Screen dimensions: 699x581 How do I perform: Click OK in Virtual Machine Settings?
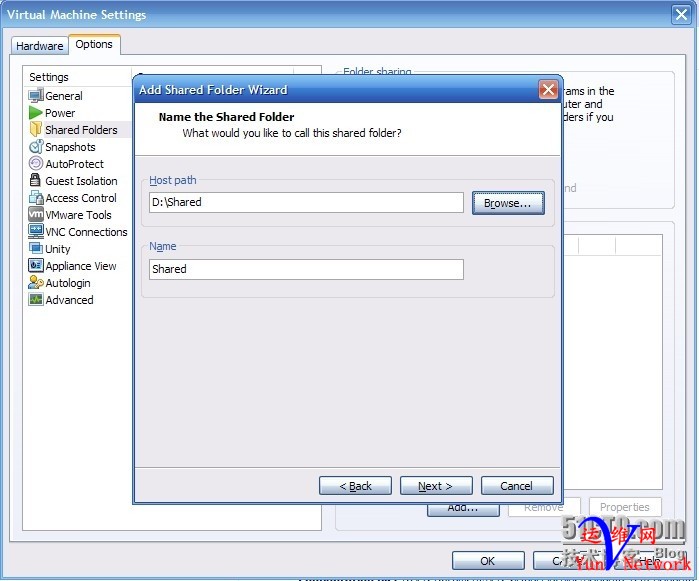(x=488, y=560)
